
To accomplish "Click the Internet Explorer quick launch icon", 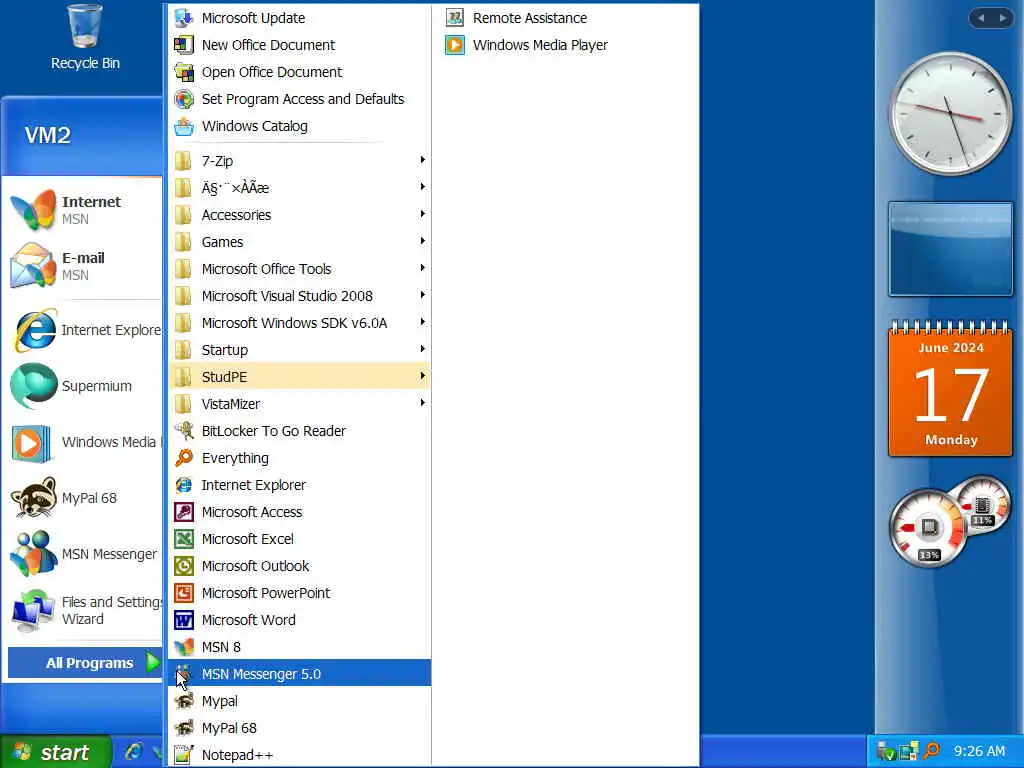I will coord(134,752).
